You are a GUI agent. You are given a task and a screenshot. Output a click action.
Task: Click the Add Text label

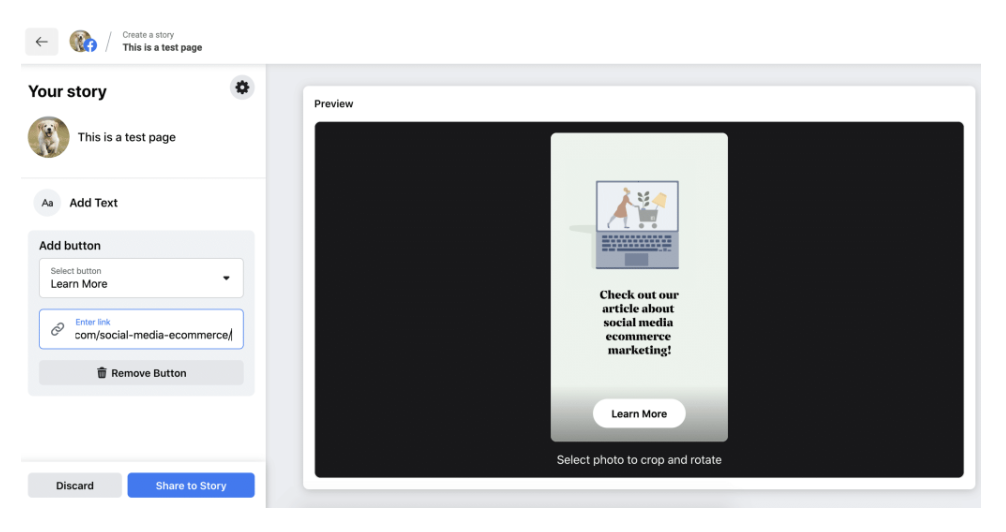(x=94, y=203)
